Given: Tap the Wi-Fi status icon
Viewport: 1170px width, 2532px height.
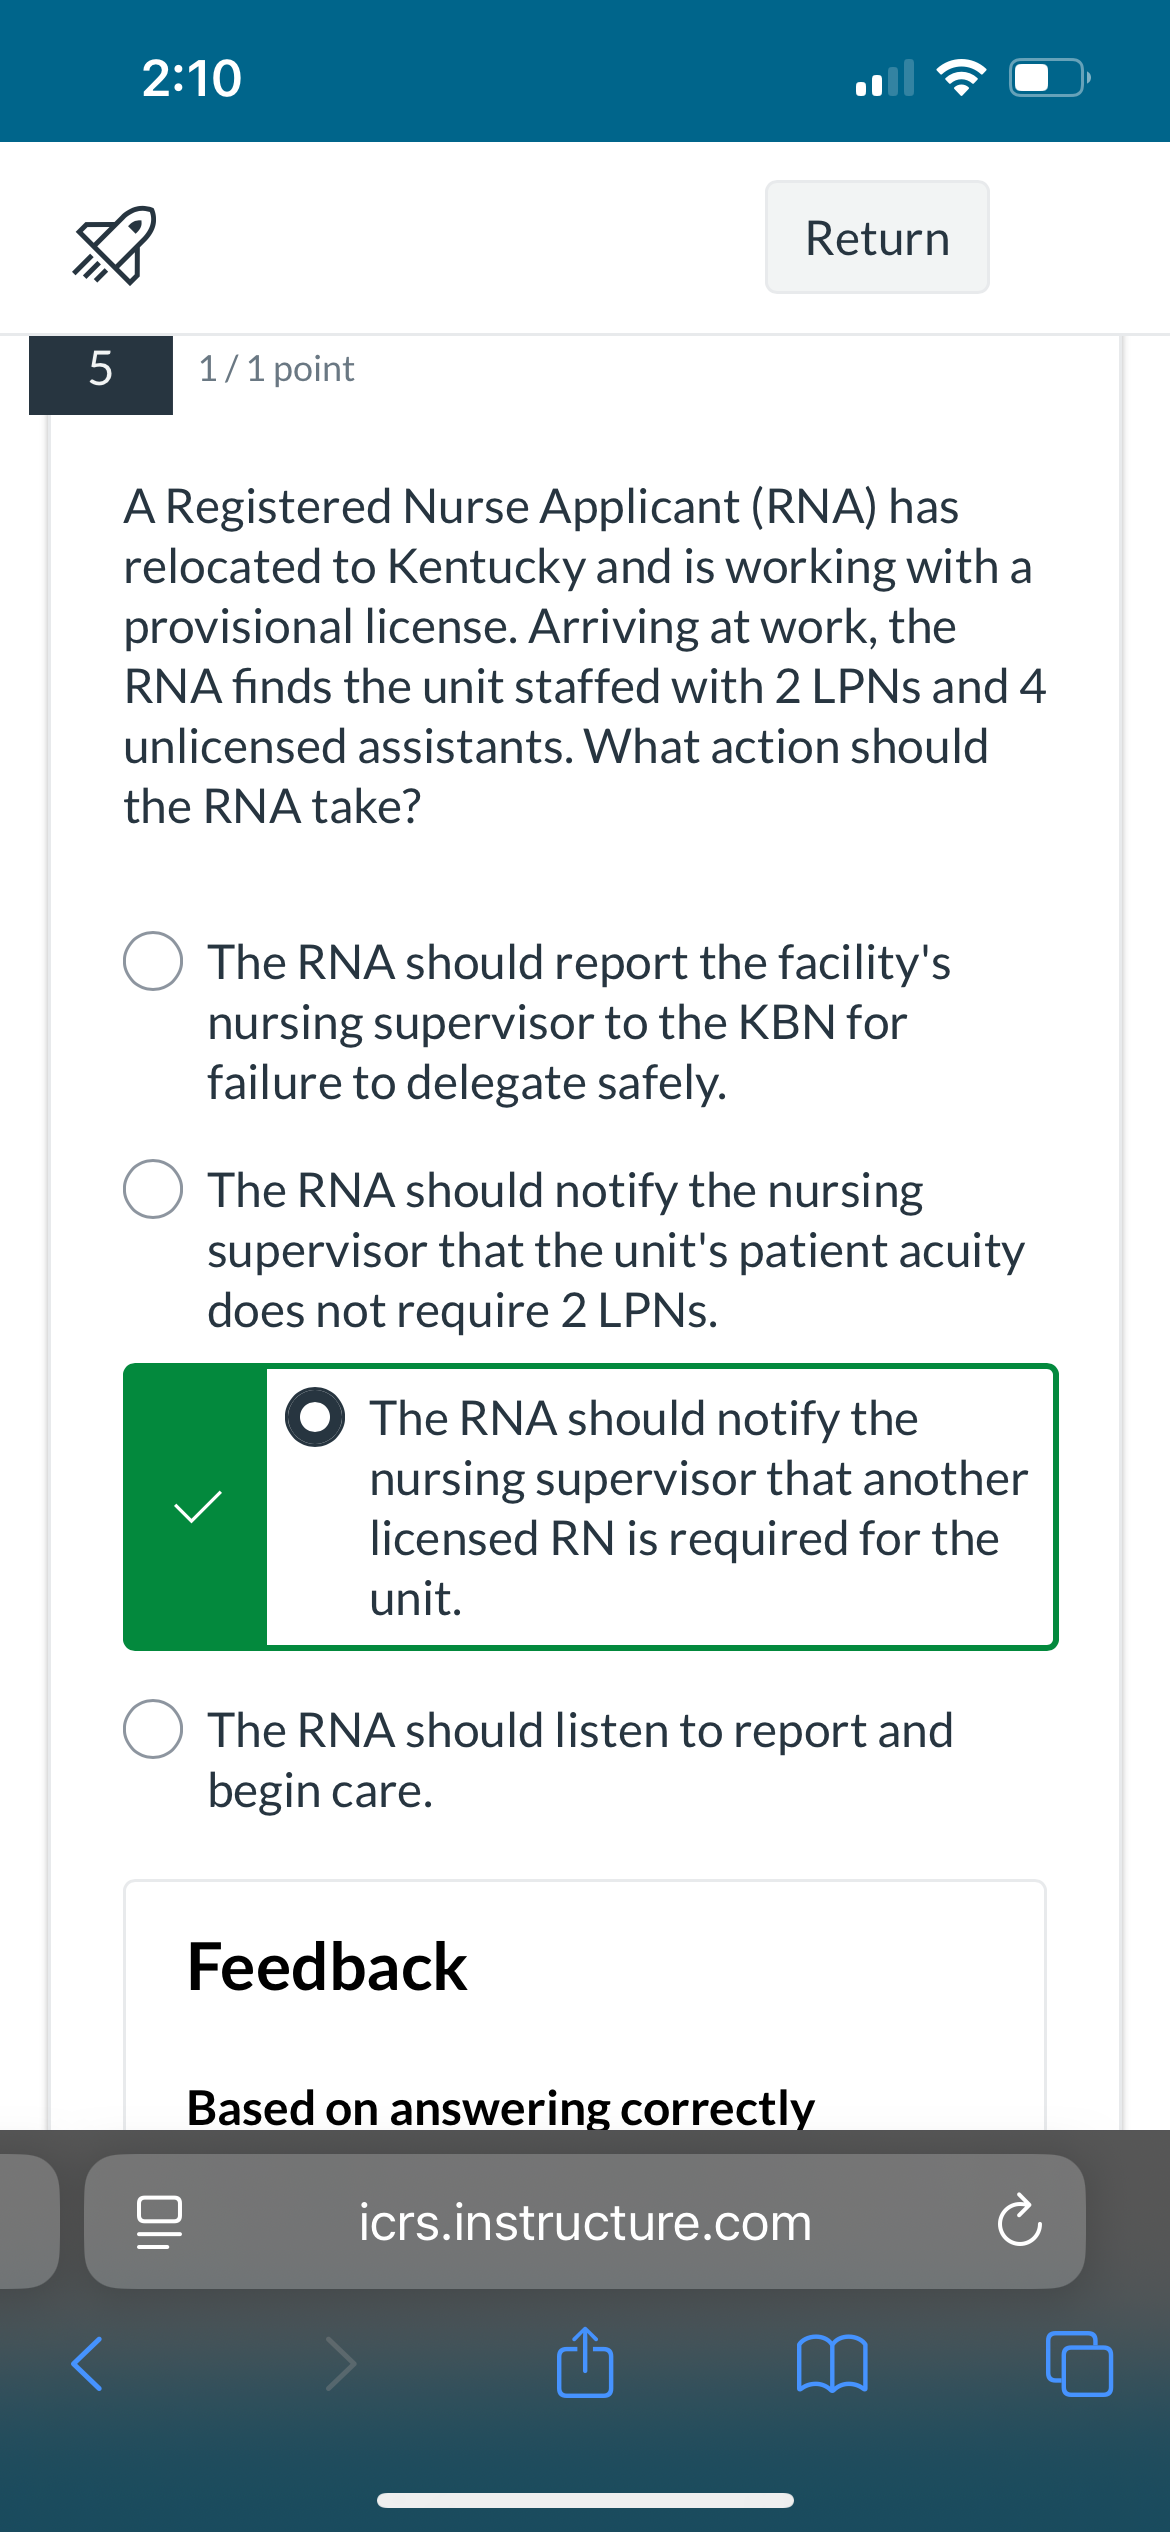Looking at the screenshot, I should coord(961,77).
